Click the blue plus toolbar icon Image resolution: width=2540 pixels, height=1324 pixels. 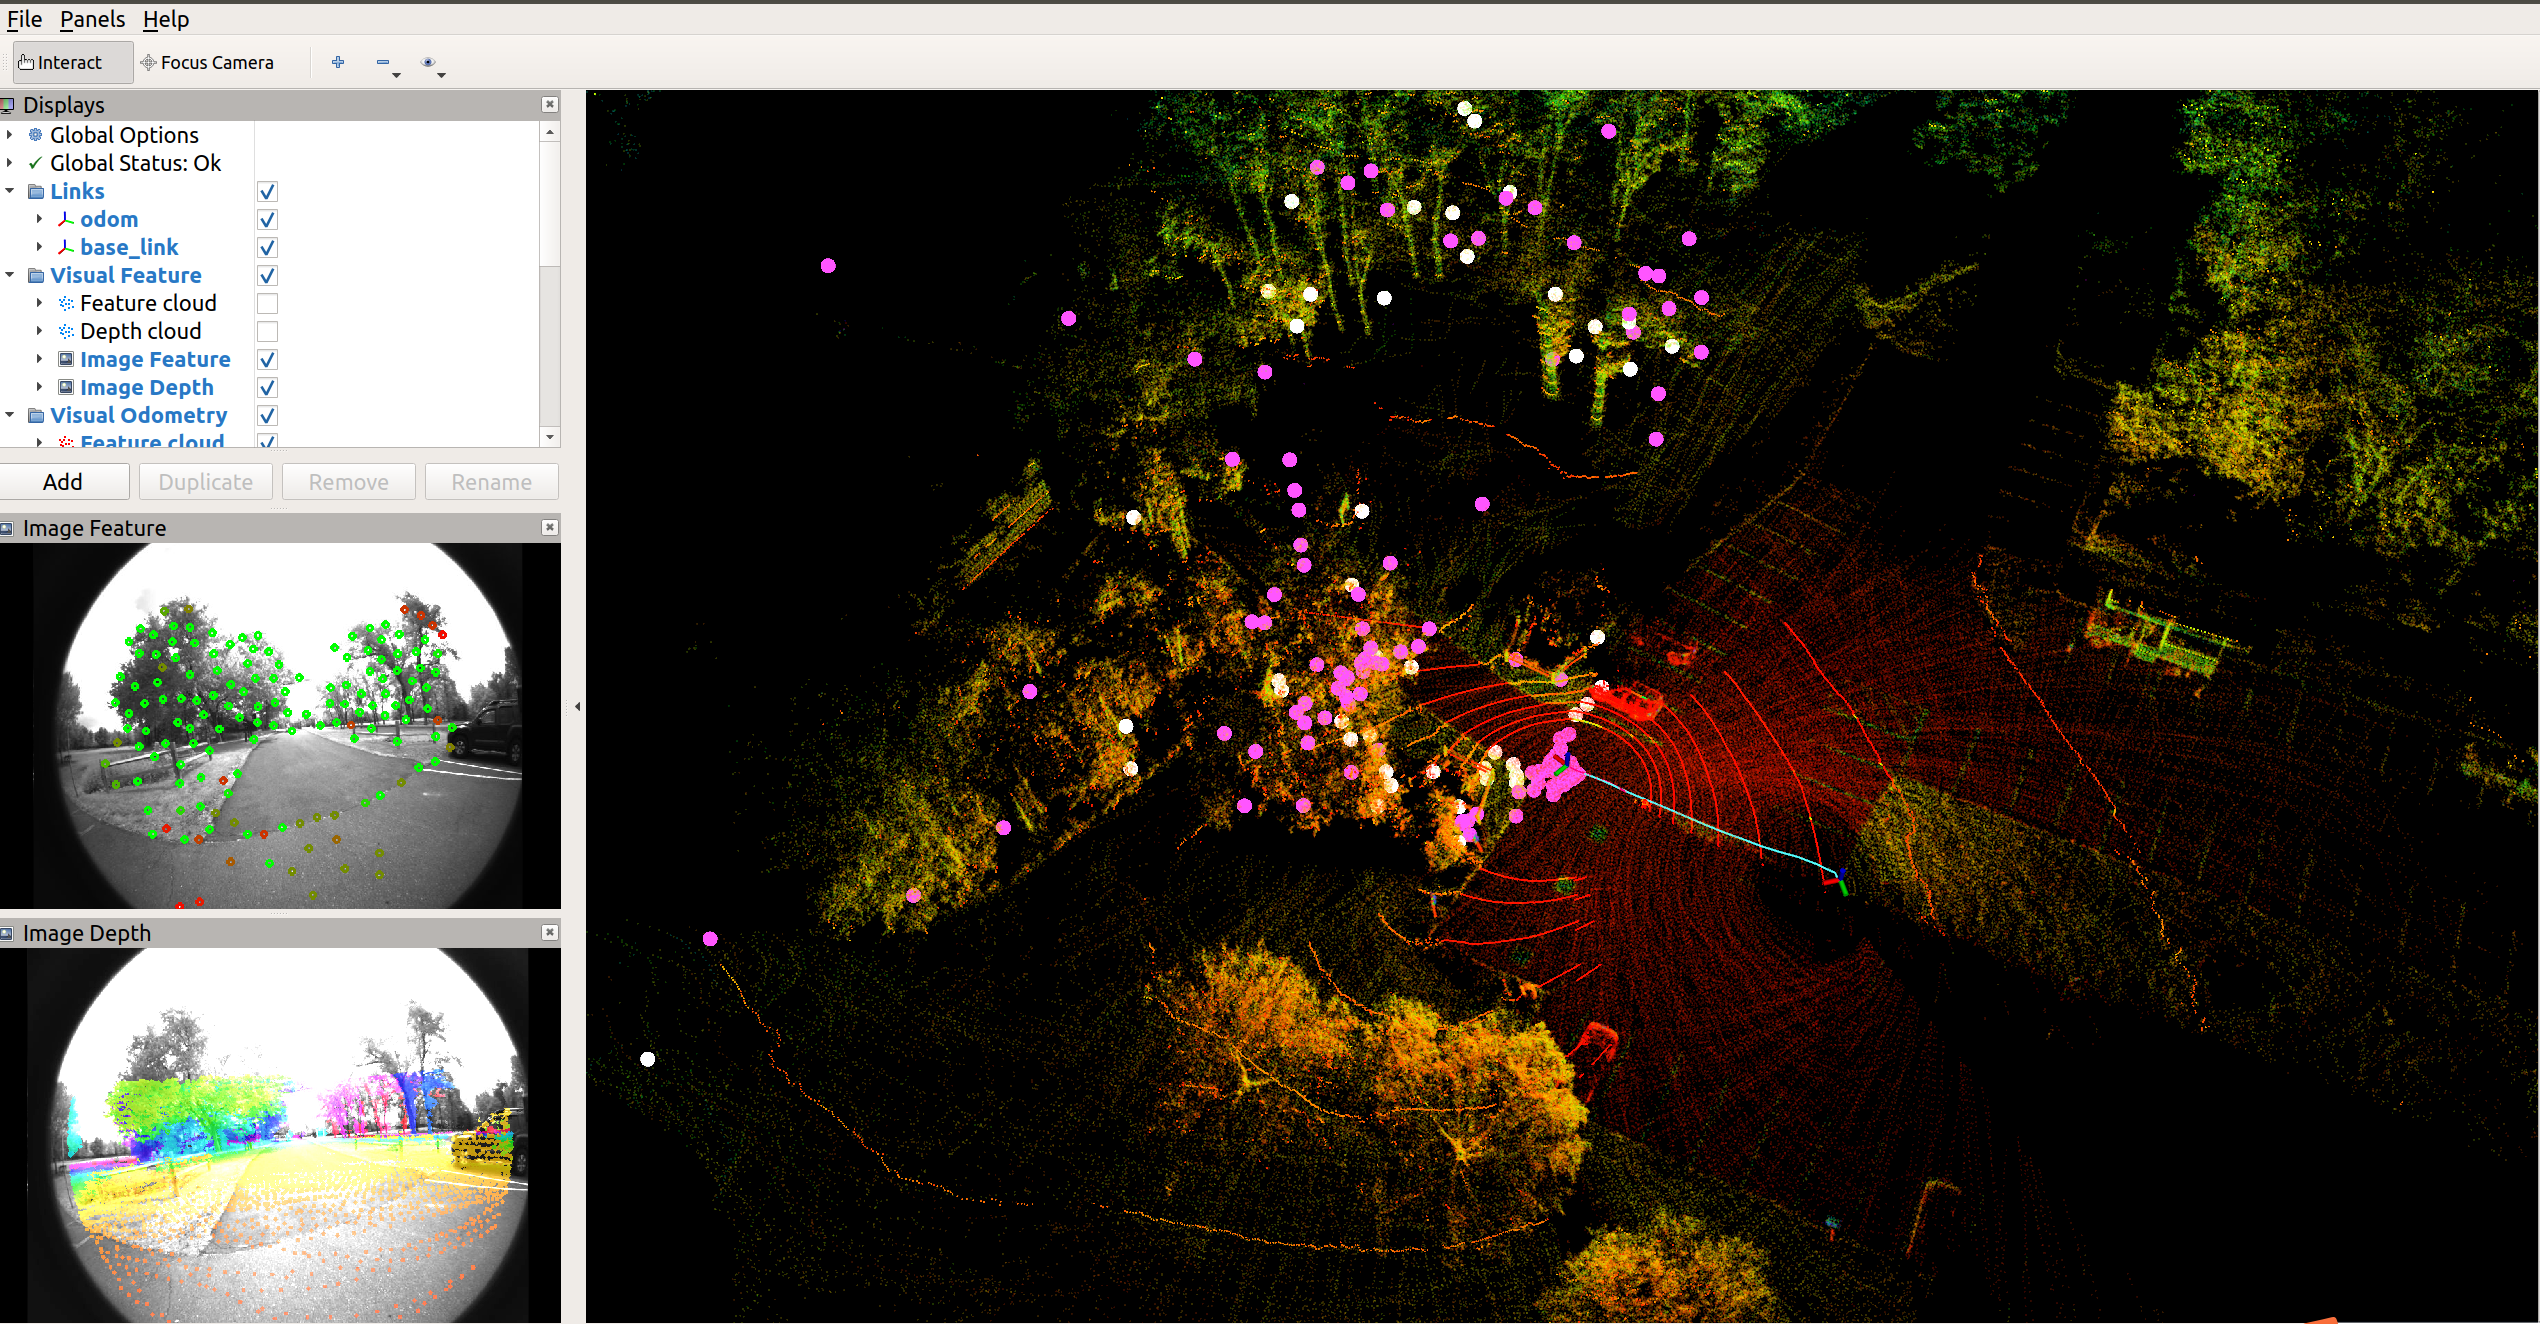coord(338,62)
